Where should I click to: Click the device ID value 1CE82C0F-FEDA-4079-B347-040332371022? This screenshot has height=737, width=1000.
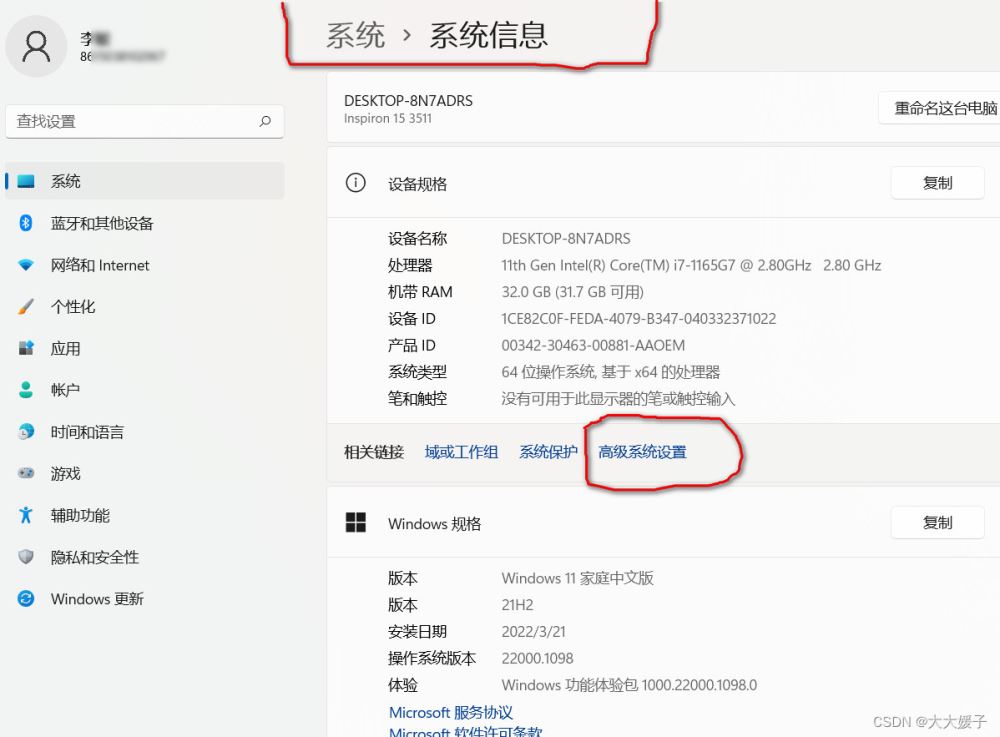tap(638, 319)
